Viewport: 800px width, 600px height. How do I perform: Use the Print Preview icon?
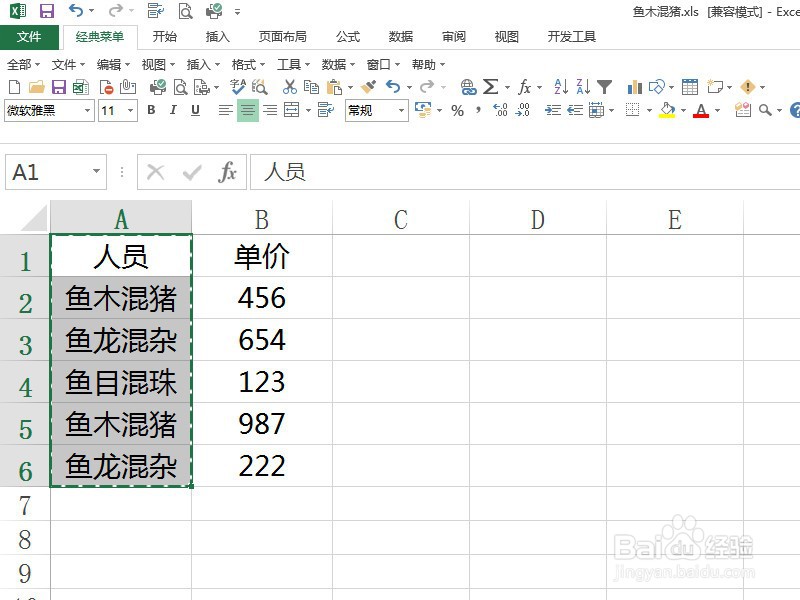click(182, 87)
